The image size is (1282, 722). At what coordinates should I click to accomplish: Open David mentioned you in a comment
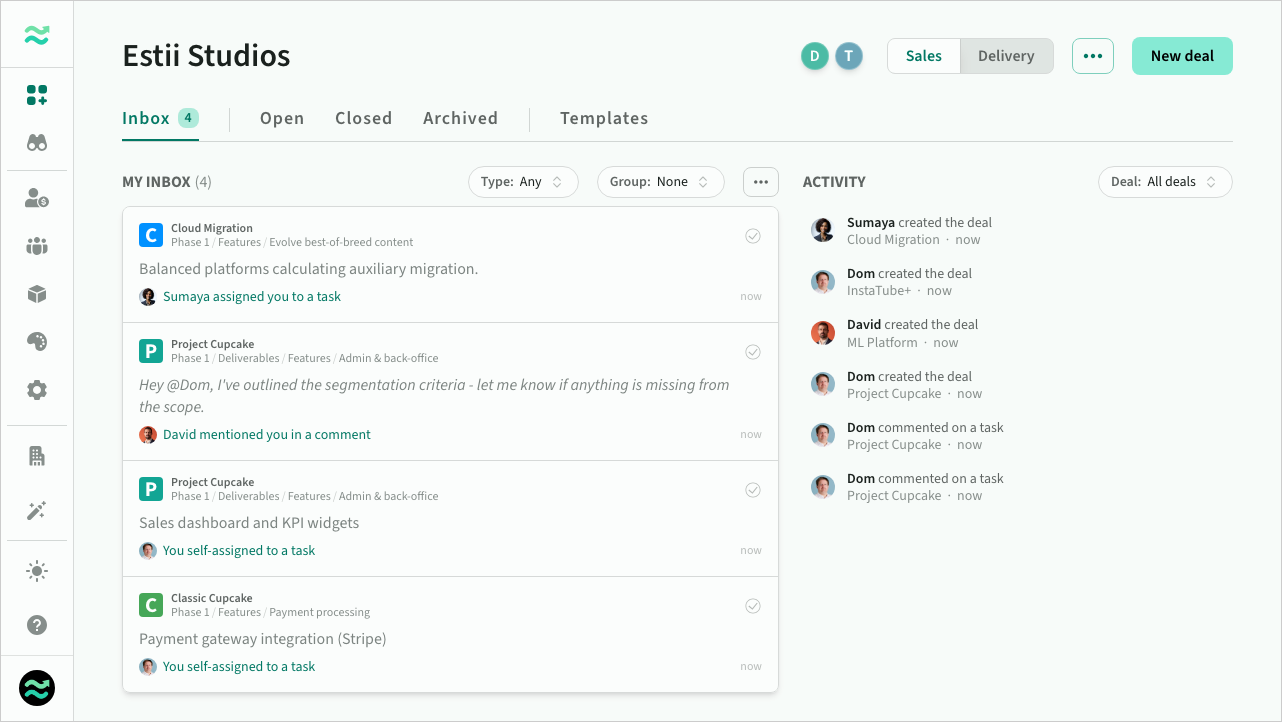point(266,435)
